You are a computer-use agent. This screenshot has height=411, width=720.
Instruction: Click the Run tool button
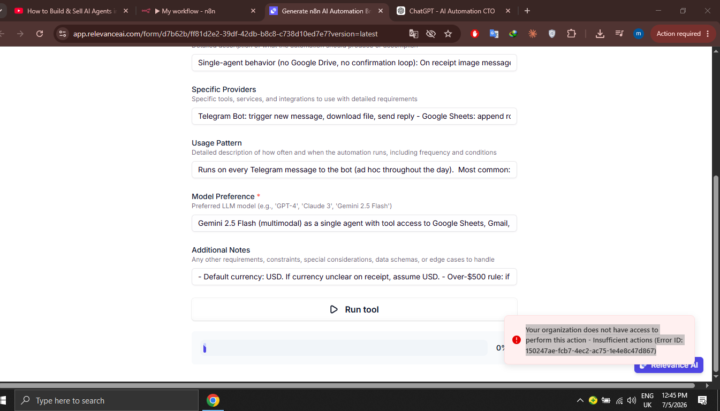354,310
